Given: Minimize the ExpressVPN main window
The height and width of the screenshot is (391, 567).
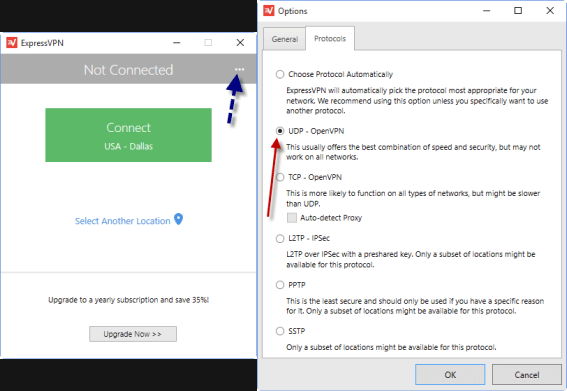Looking at the screenshot, I should pyautogui.click(x=176, y=43).
